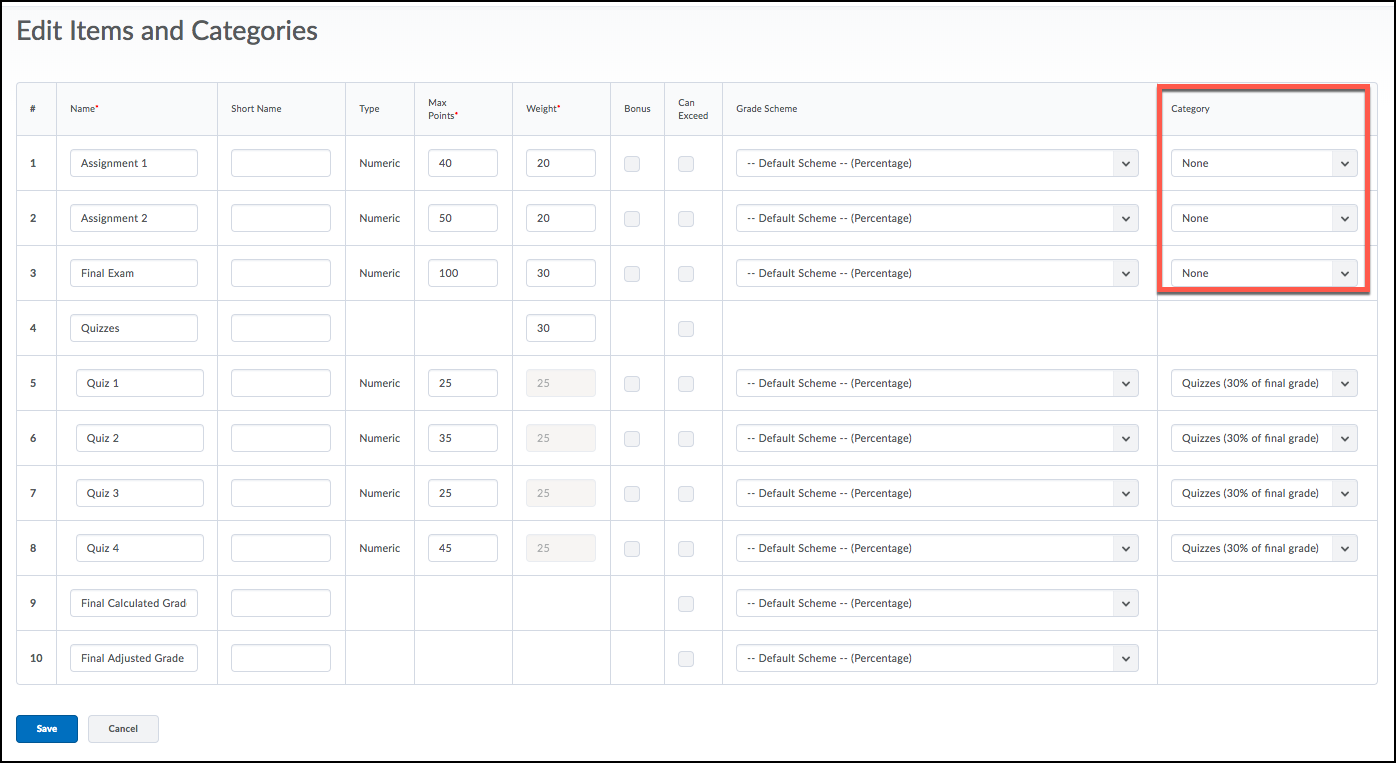The height and width of the screenshot is (763, 1396).
Task: Click Short Name field for Quiz 2
Action: pyautogui.click(x=281, y=438)
